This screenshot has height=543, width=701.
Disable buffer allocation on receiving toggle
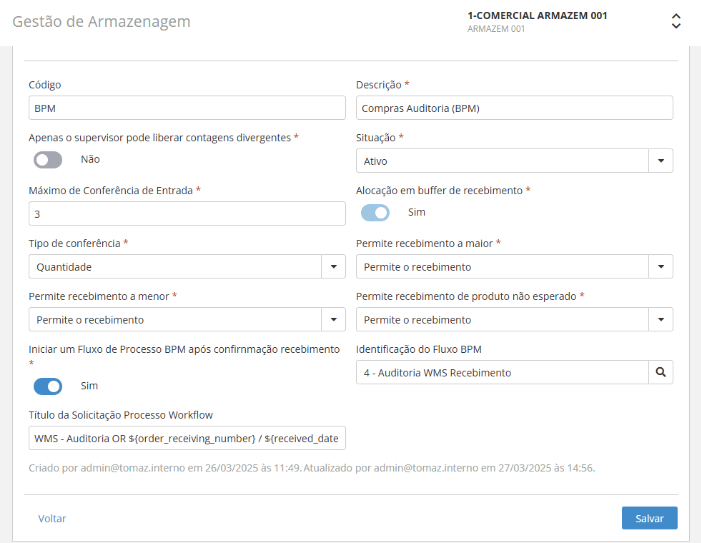[375, 212]
